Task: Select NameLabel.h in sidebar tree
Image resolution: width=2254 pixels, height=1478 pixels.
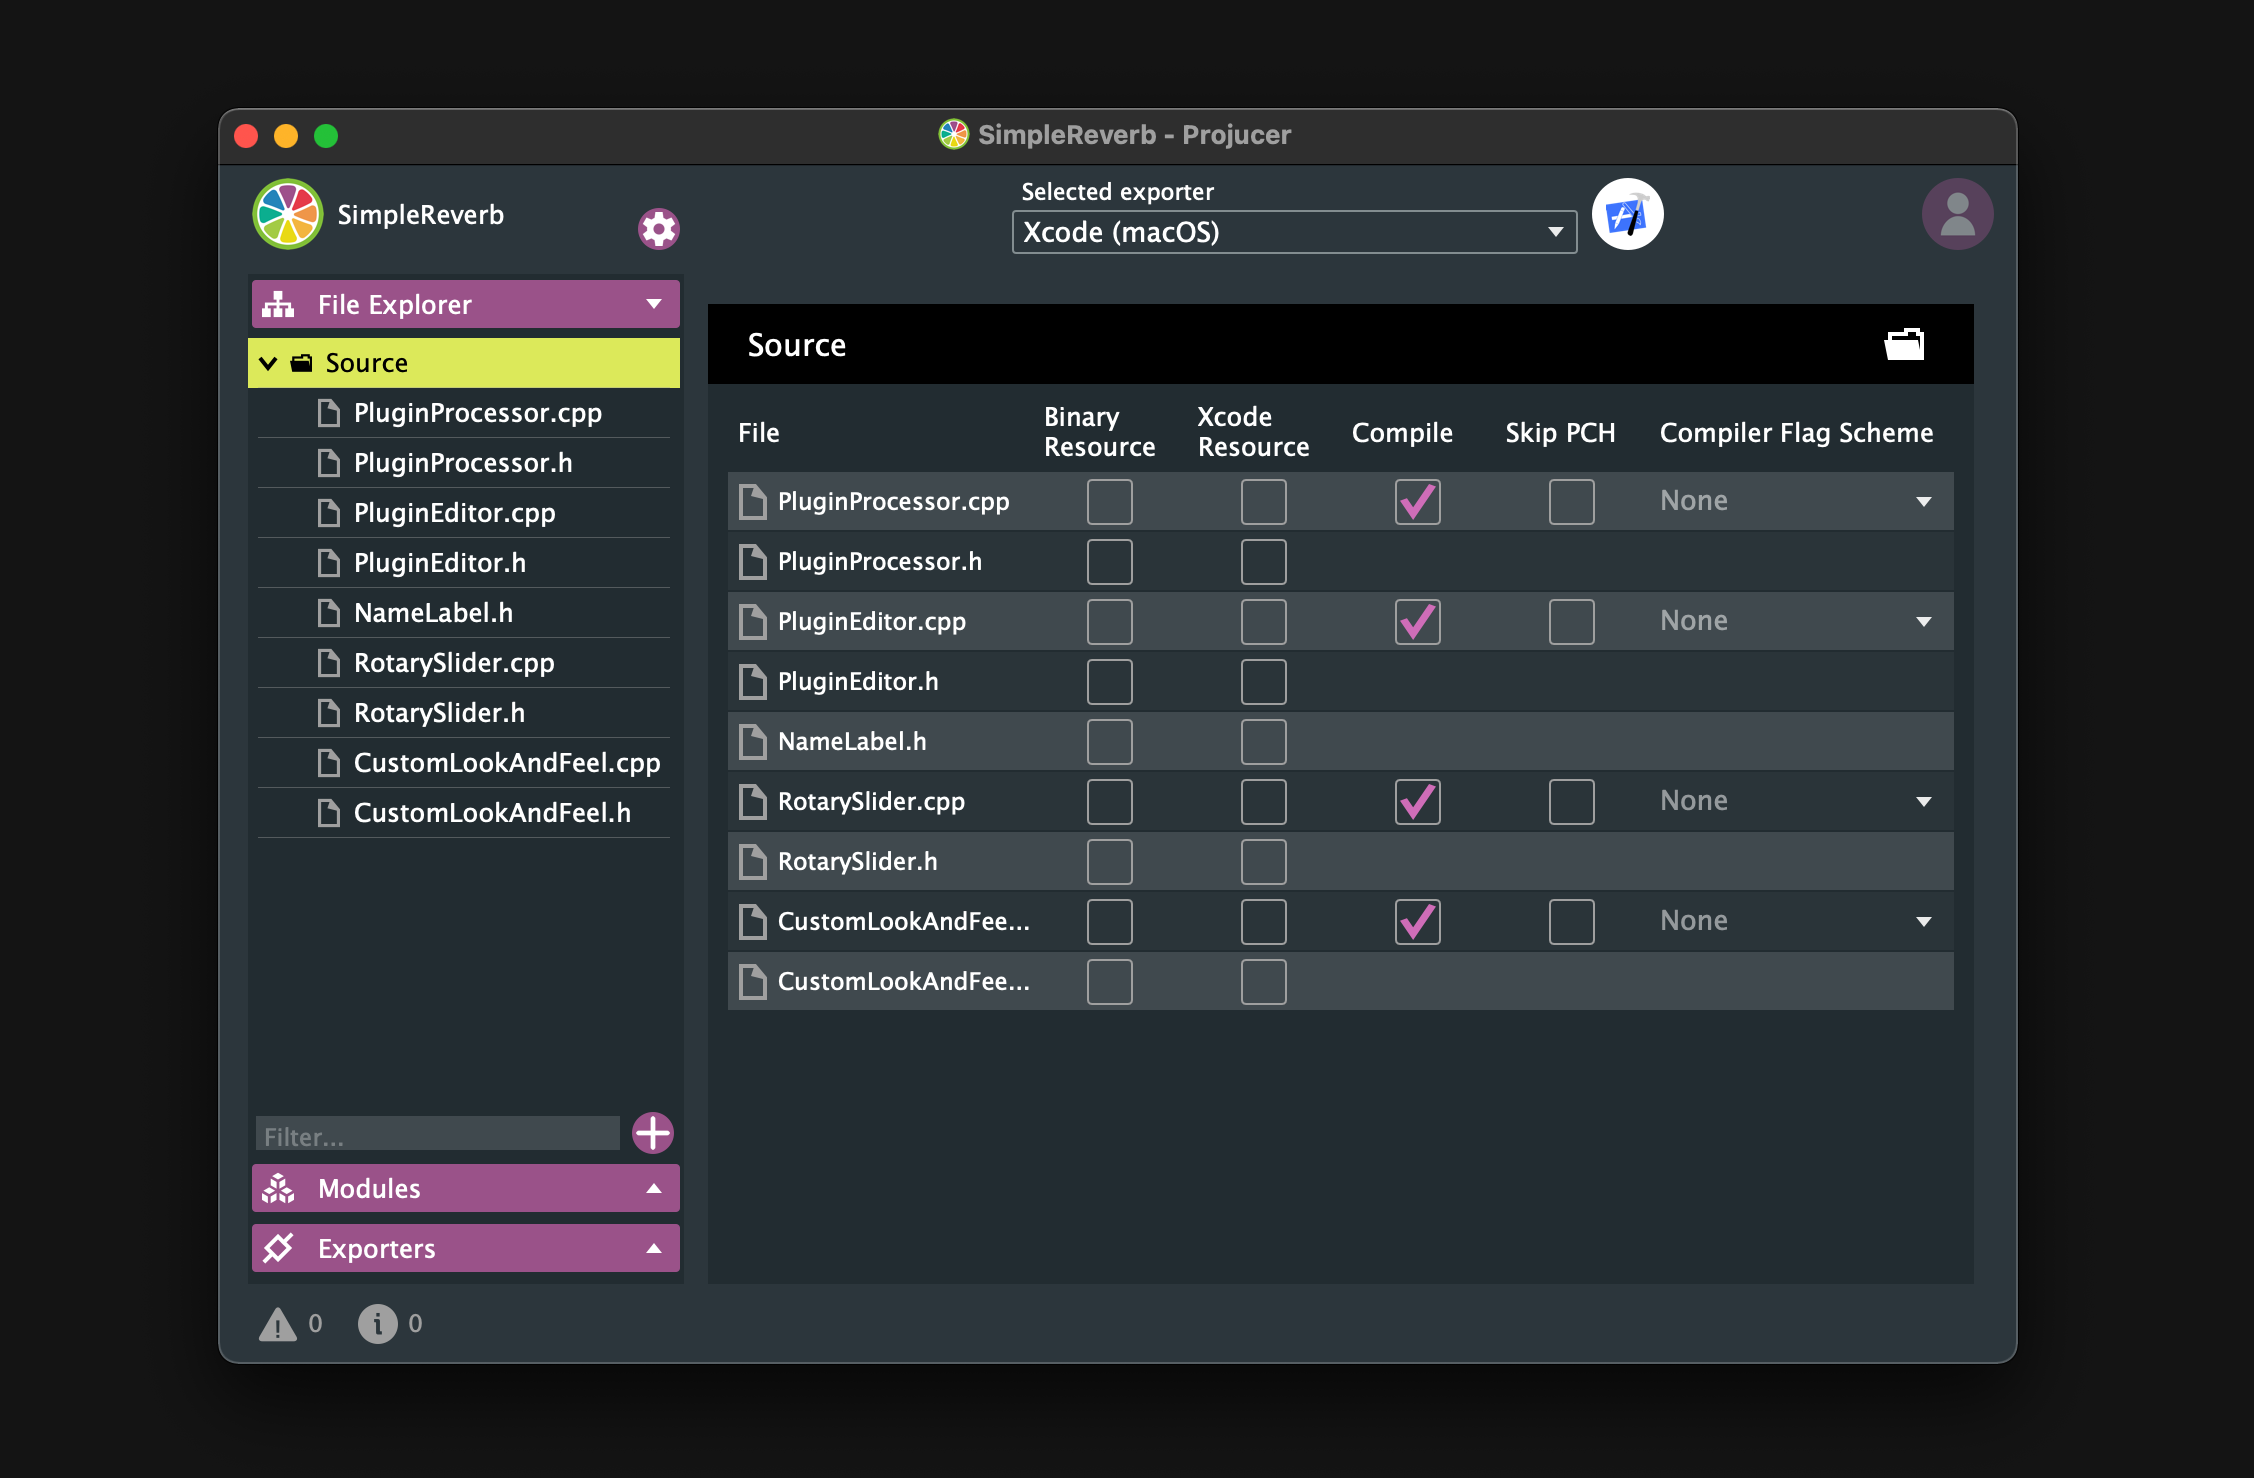Action: point(464,613)
